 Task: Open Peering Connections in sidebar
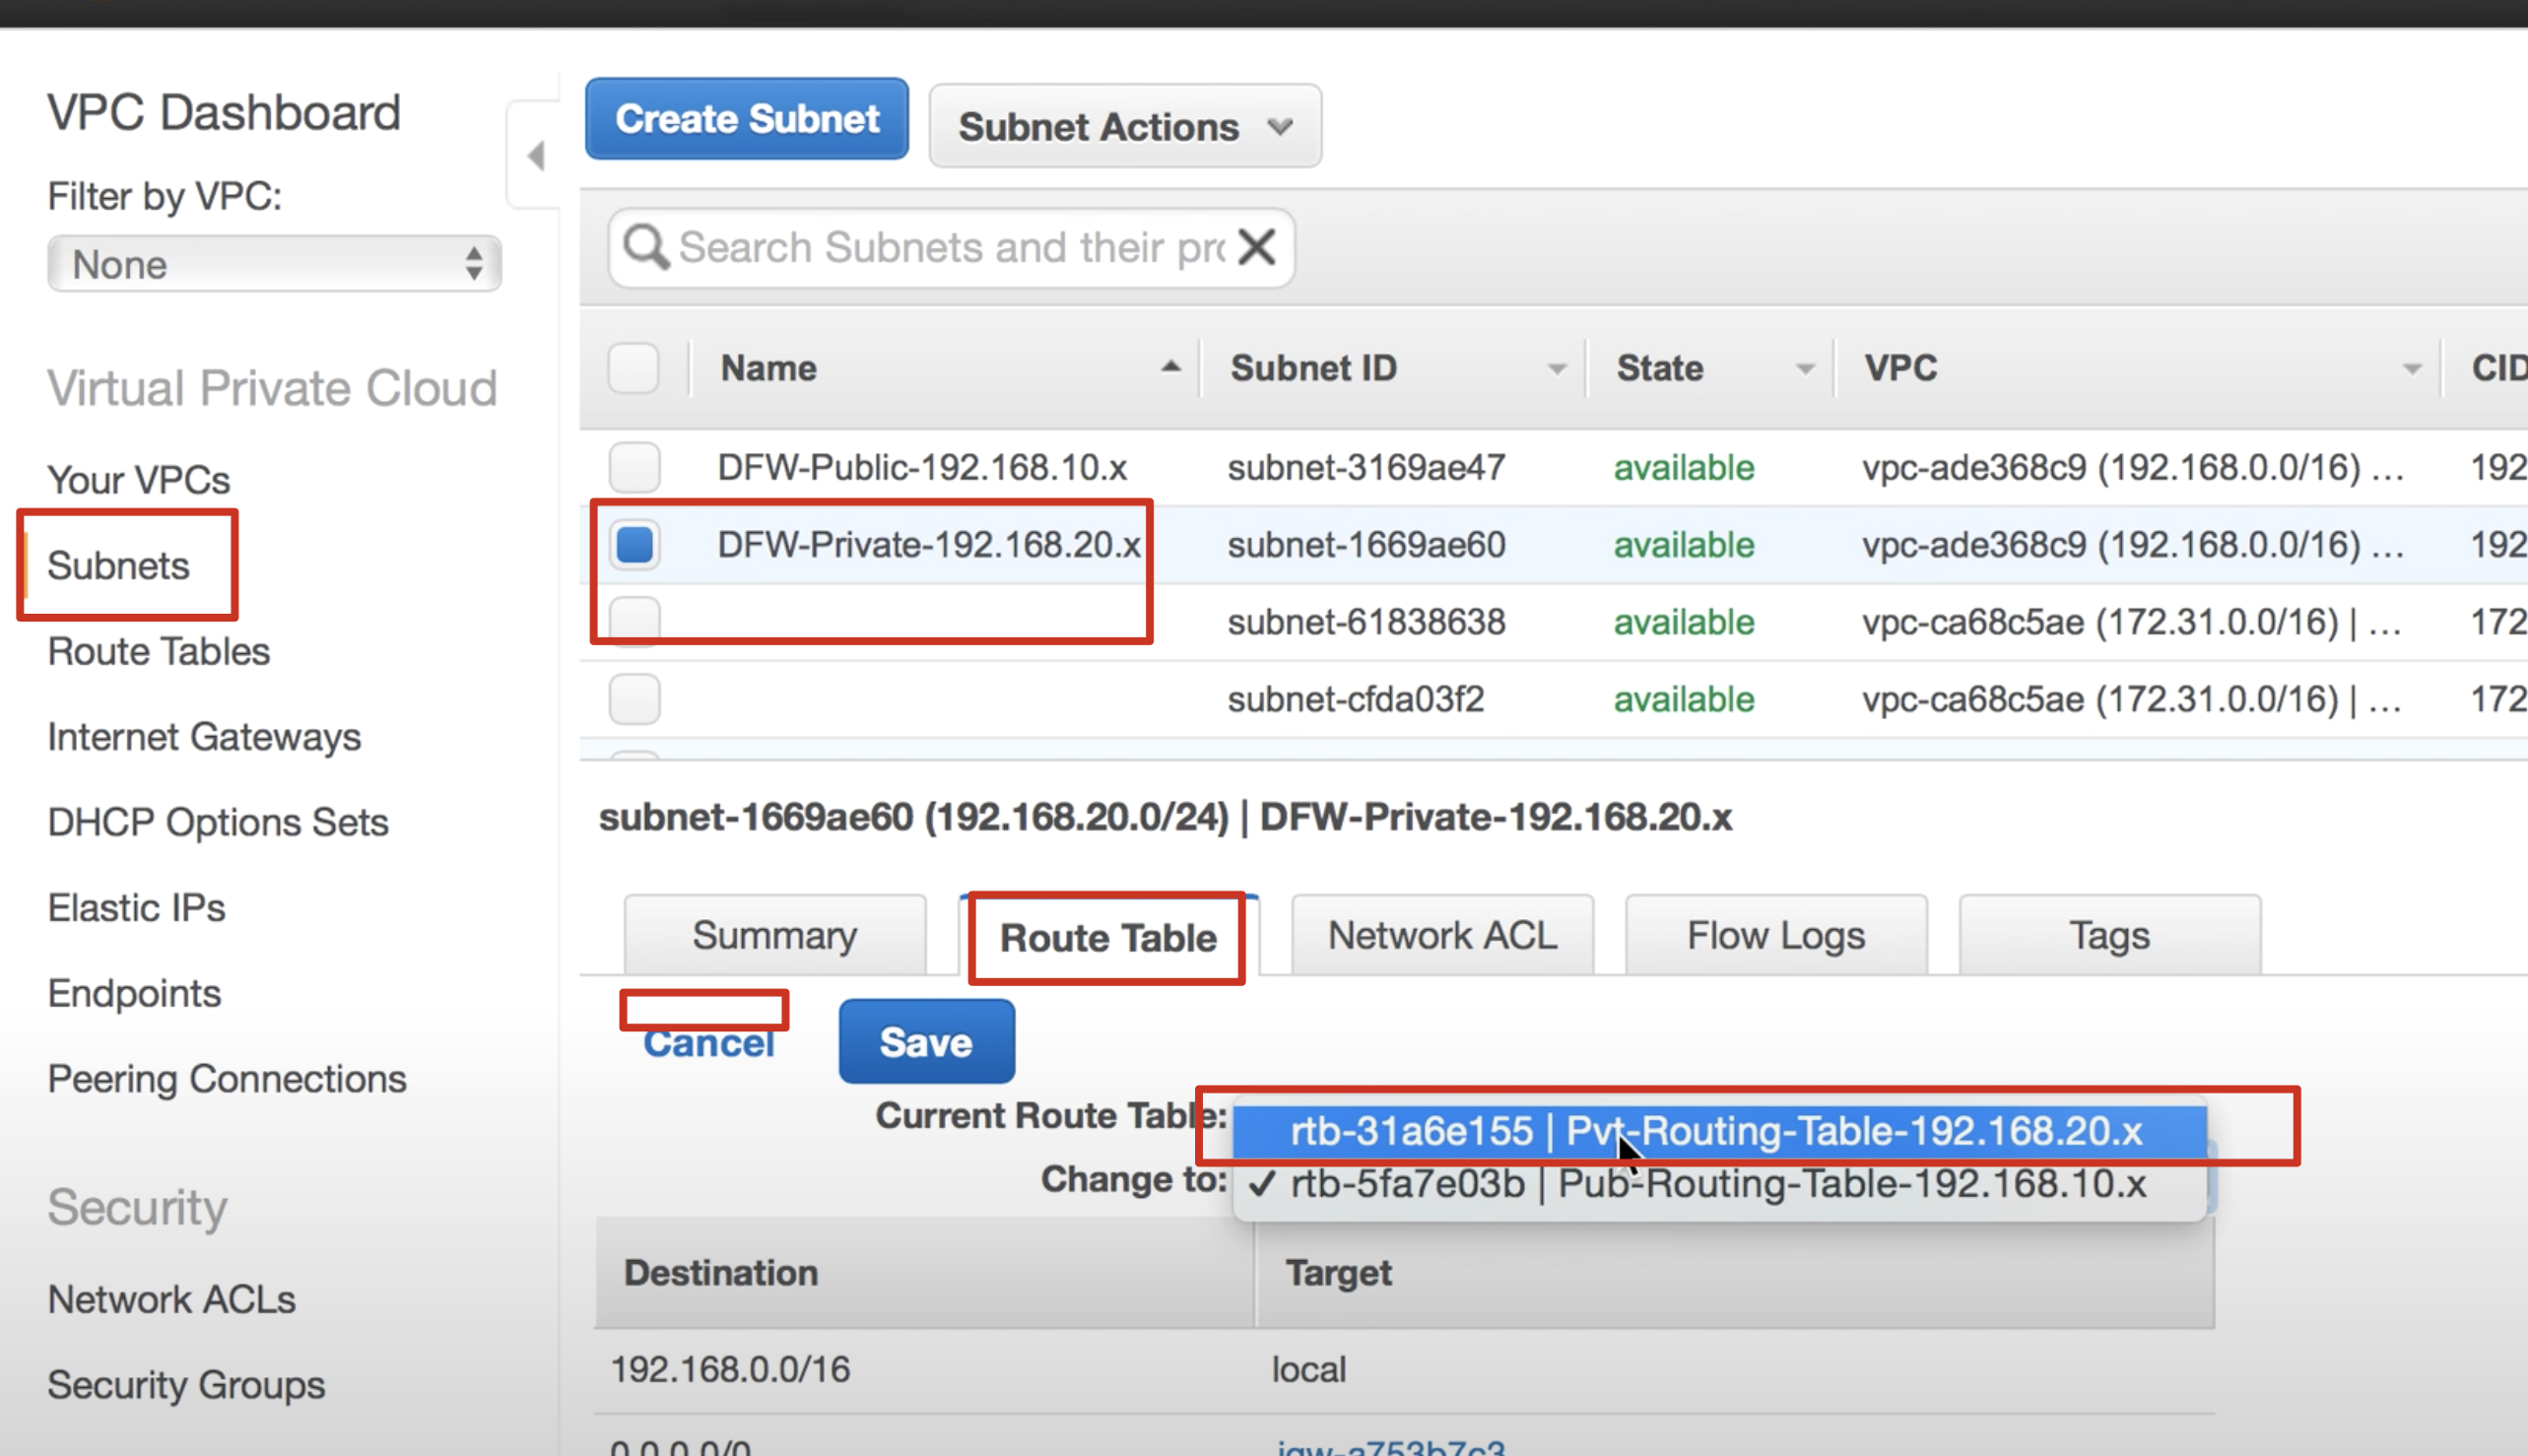click(227, 1079)
